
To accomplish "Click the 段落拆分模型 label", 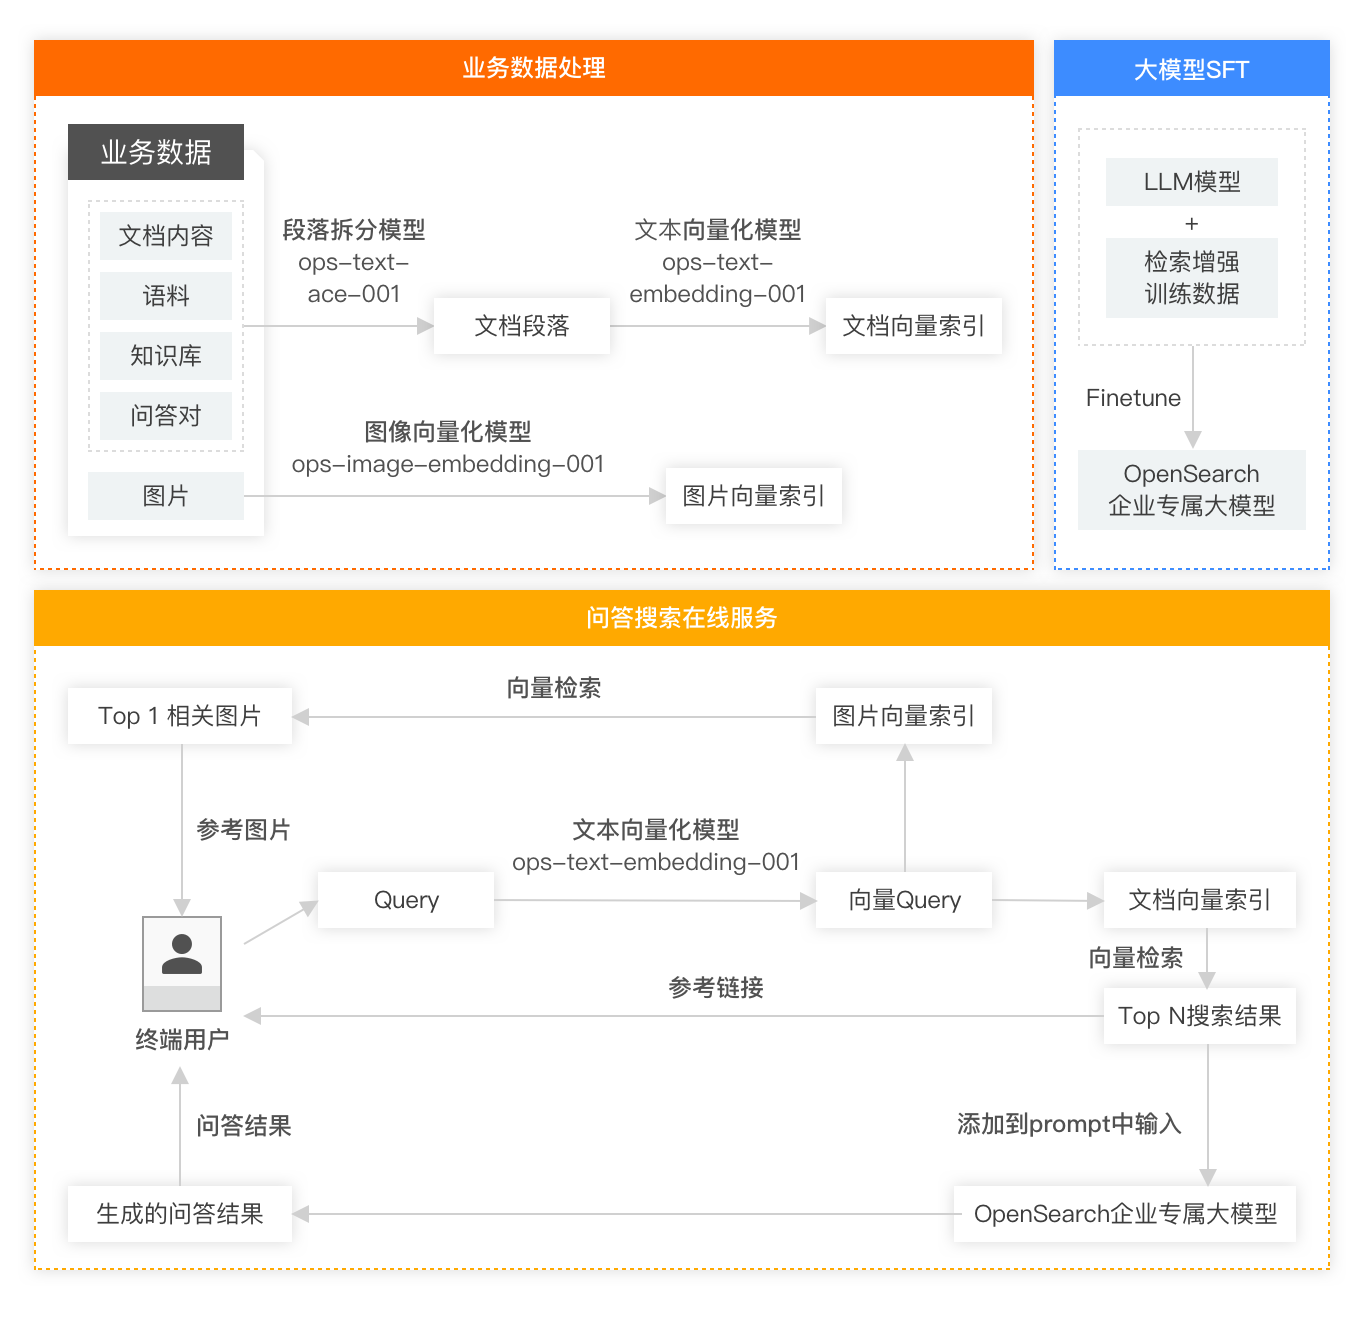I will [354, 230].
